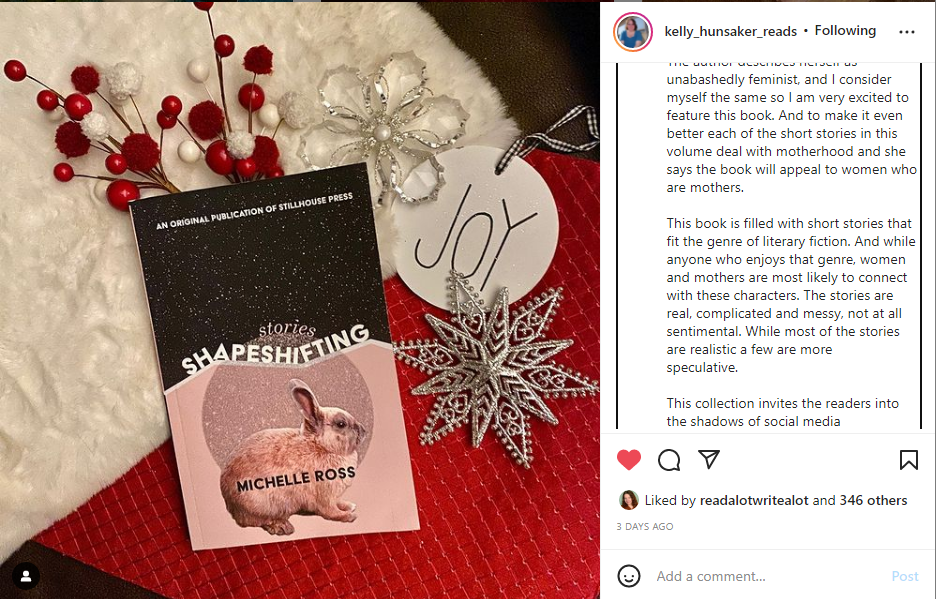The image size is (936, 599).
Task: Click the Add a comment field
Action: (x=767, y=576)
